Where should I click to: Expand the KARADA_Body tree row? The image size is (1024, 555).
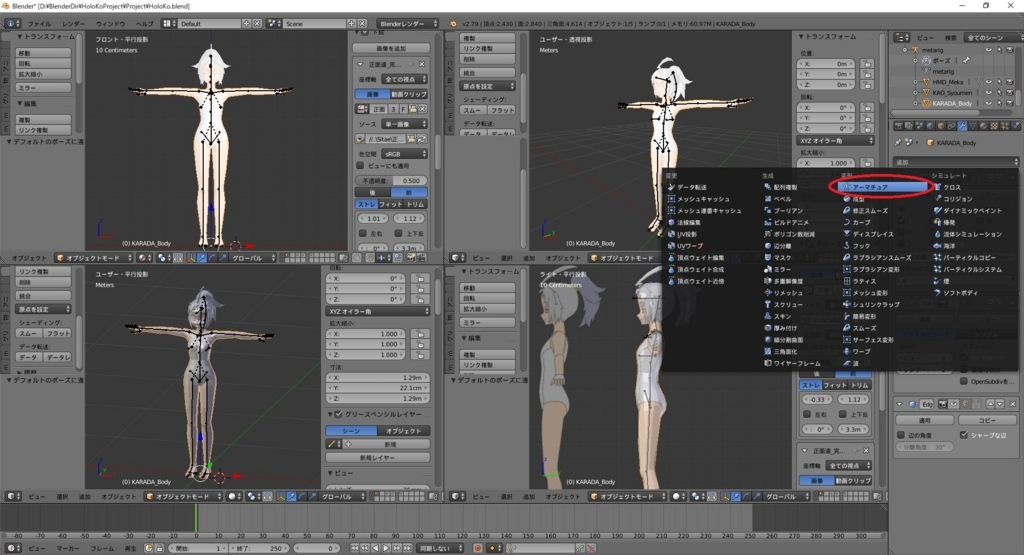coord(916,103)
